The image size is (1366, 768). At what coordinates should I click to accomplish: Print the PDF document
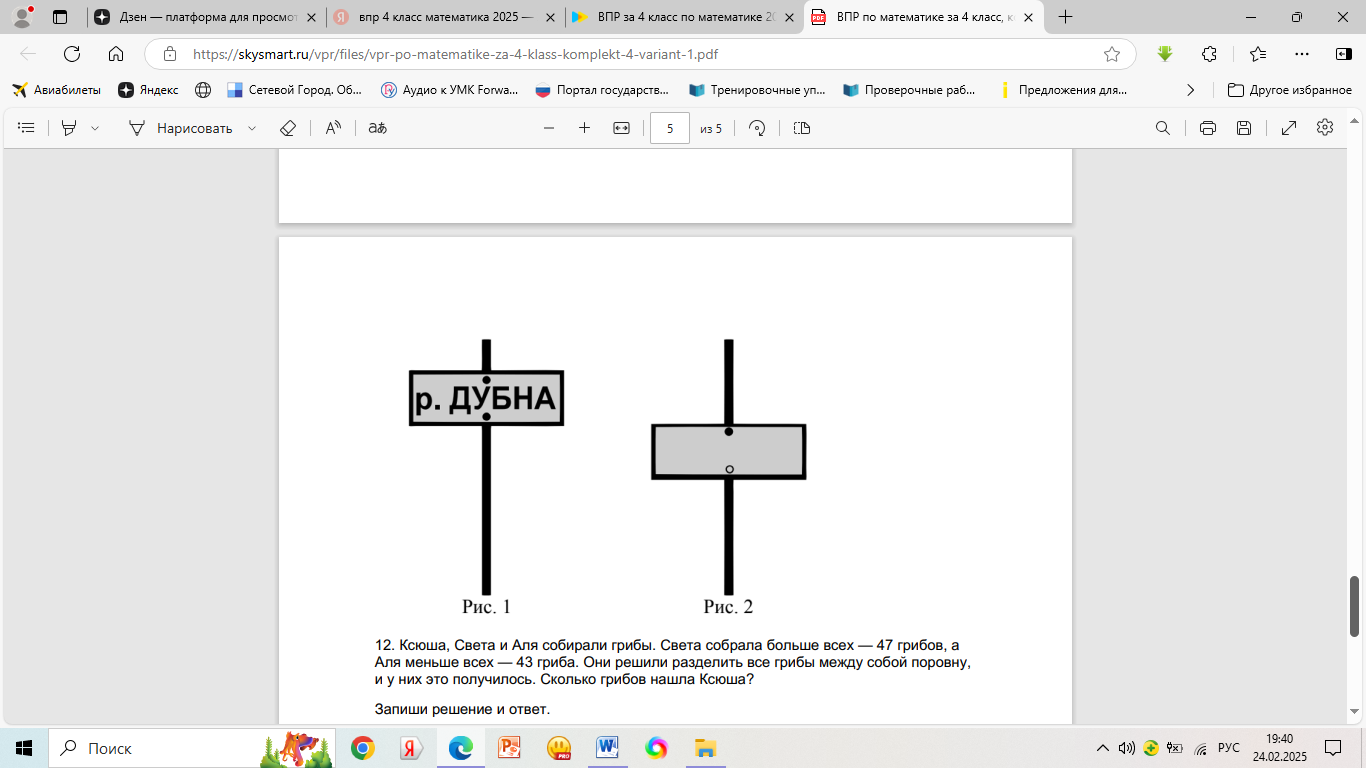coord(1208,128)
